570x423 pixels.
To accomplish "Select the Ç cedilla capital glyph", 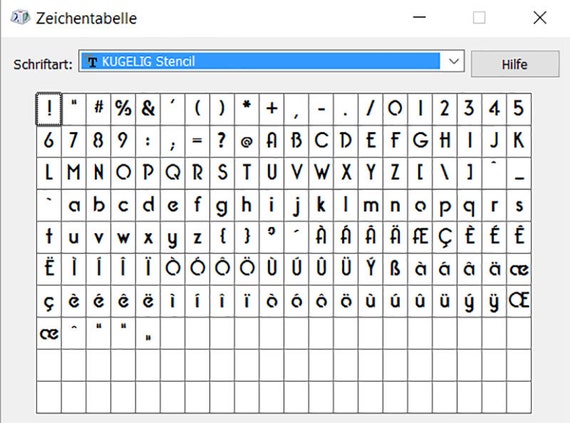I will 444,237.
